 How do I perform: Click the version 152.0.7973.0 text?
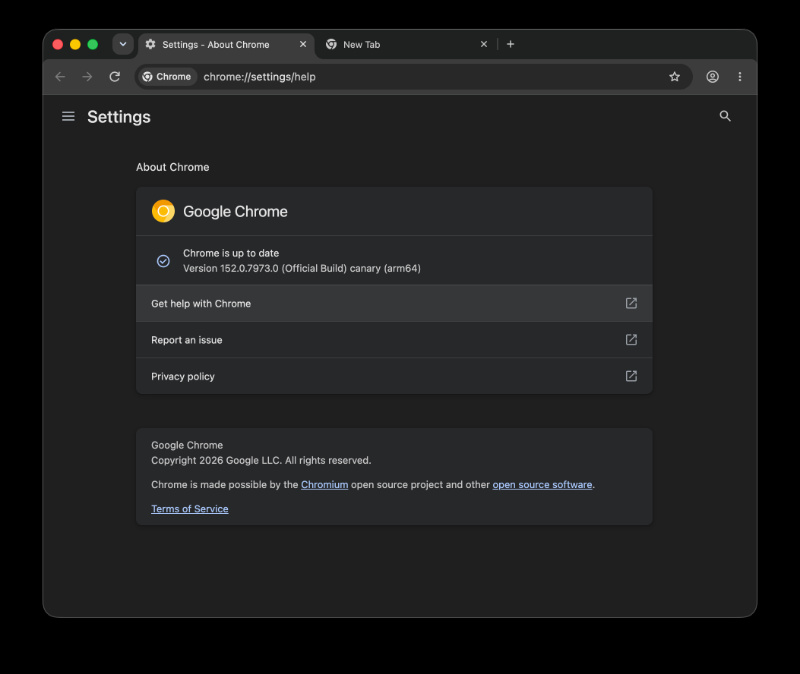[302, 268]
